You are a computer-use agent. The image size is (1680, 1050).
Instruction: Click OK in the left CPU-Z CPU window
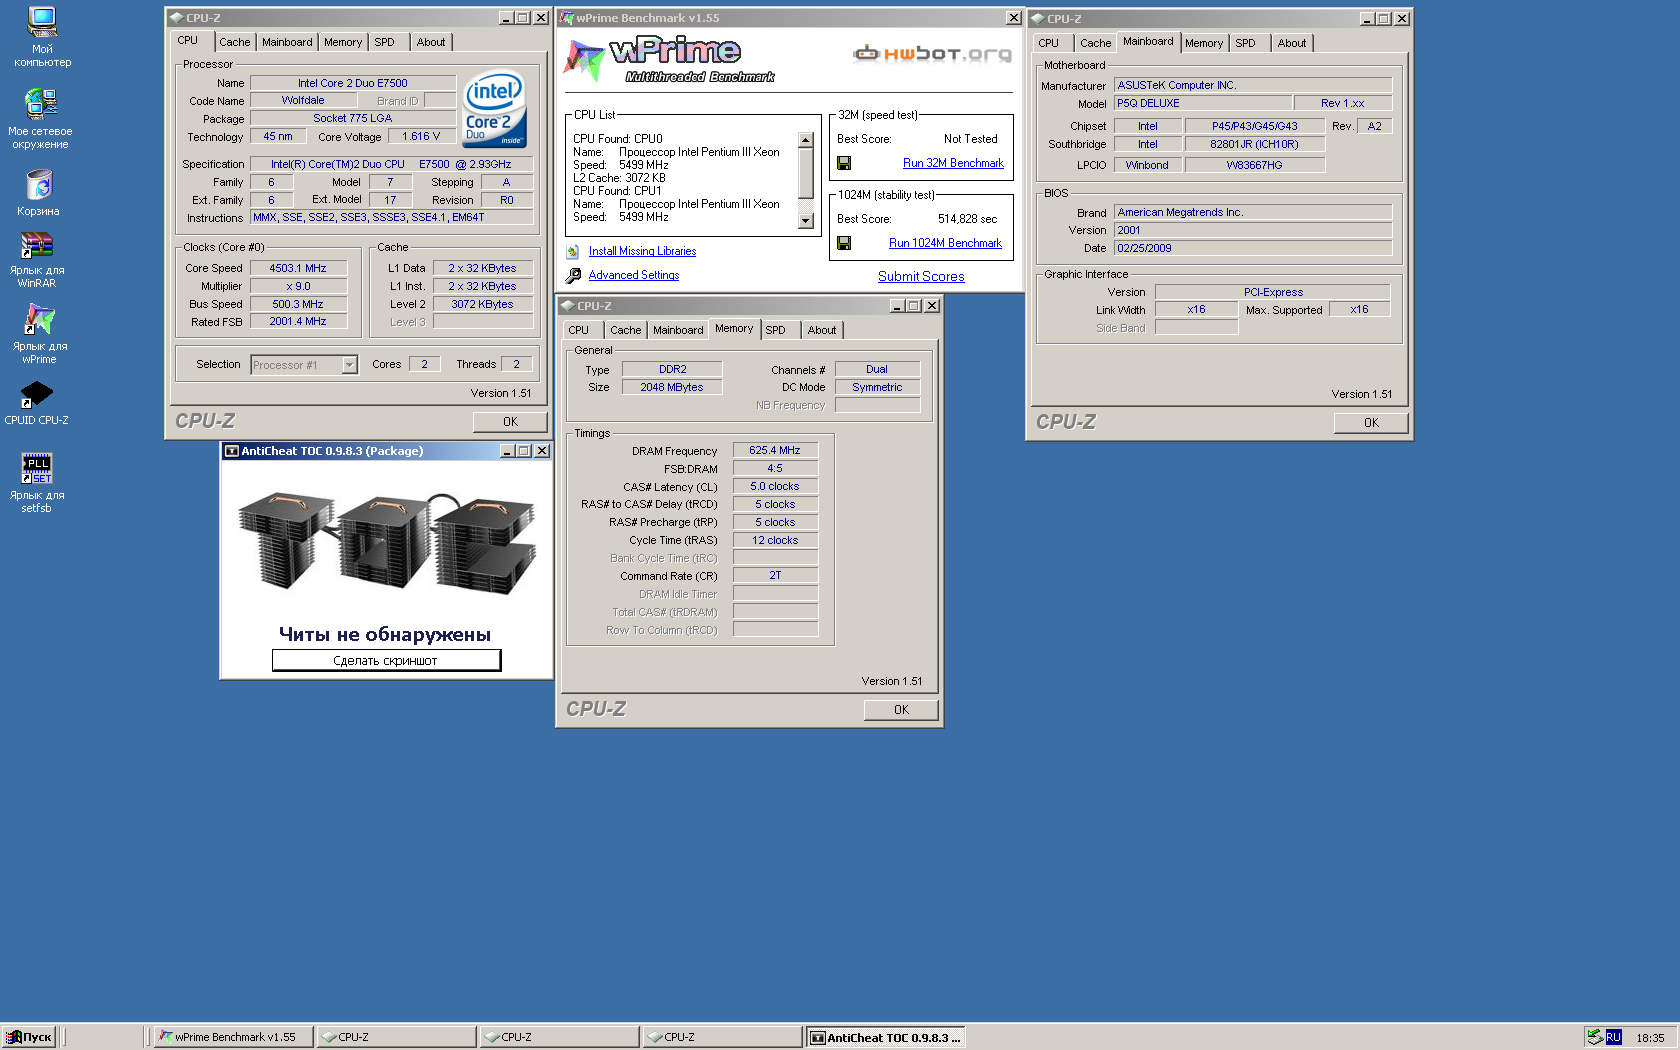click(510, 422)
